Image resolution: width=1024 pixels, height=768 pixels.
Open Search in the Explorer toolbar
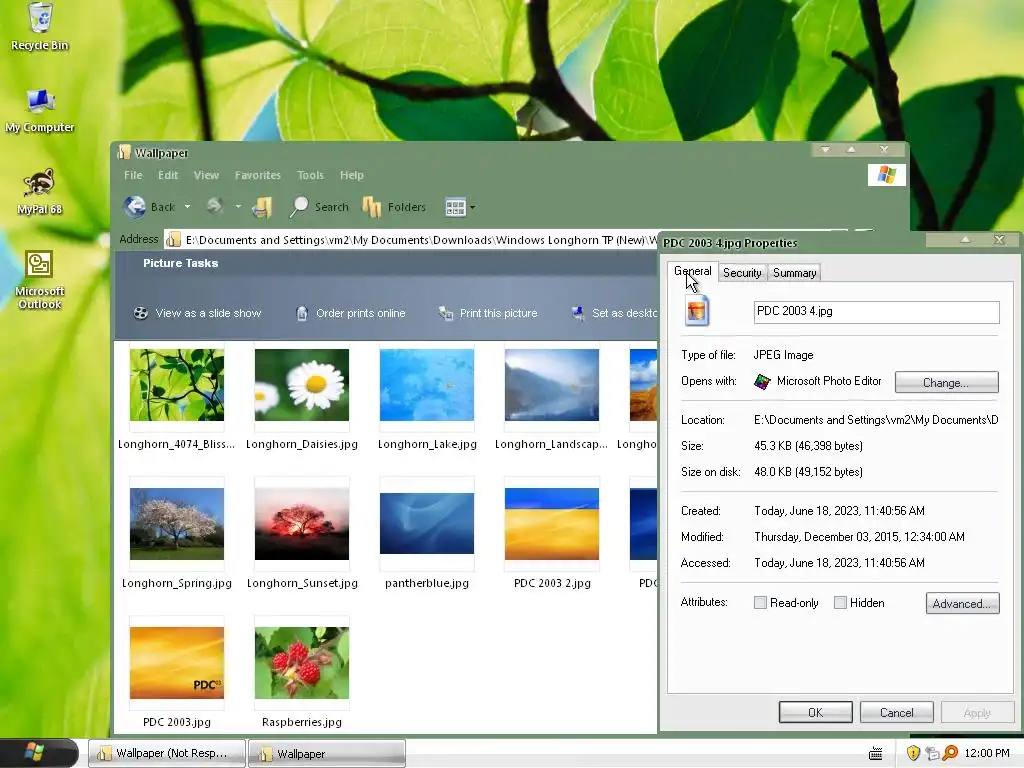[x=319, y=207]
